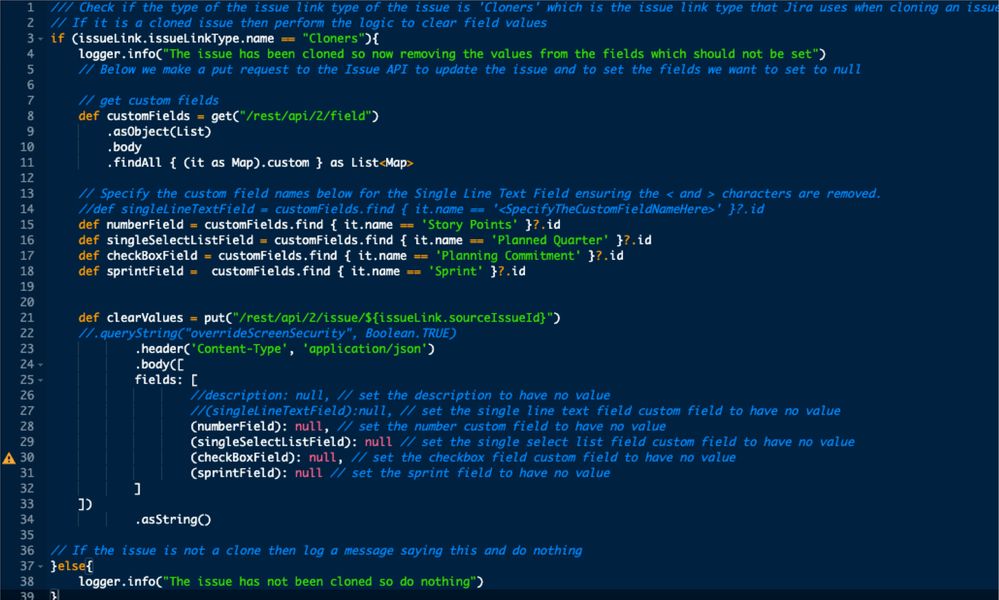Click the clearValues variable name
This screenshot has height=600, width=999.
click(145, 318)
